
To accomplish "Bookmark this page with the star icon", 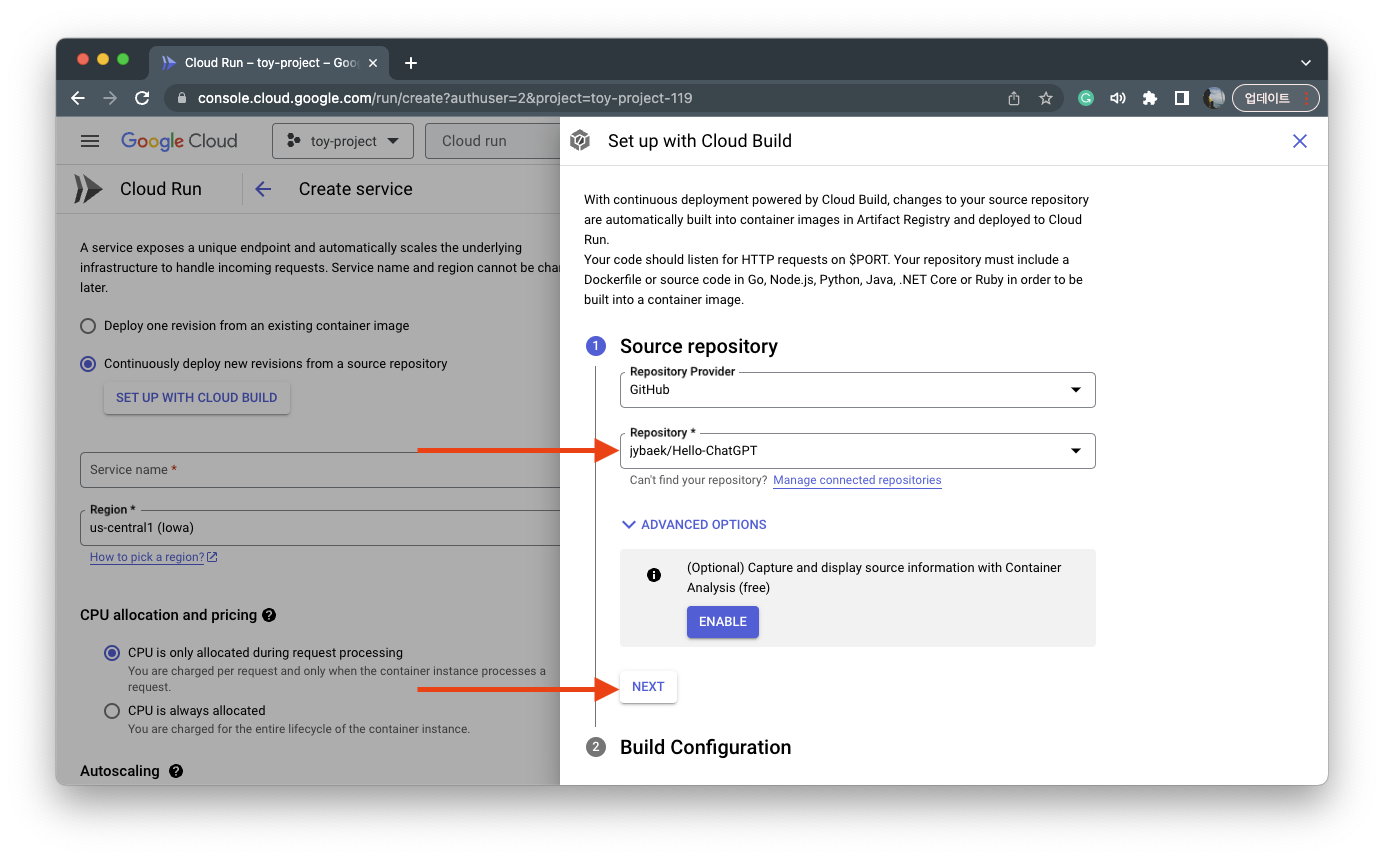I will pyautogui.click(x=1046, y=98).
